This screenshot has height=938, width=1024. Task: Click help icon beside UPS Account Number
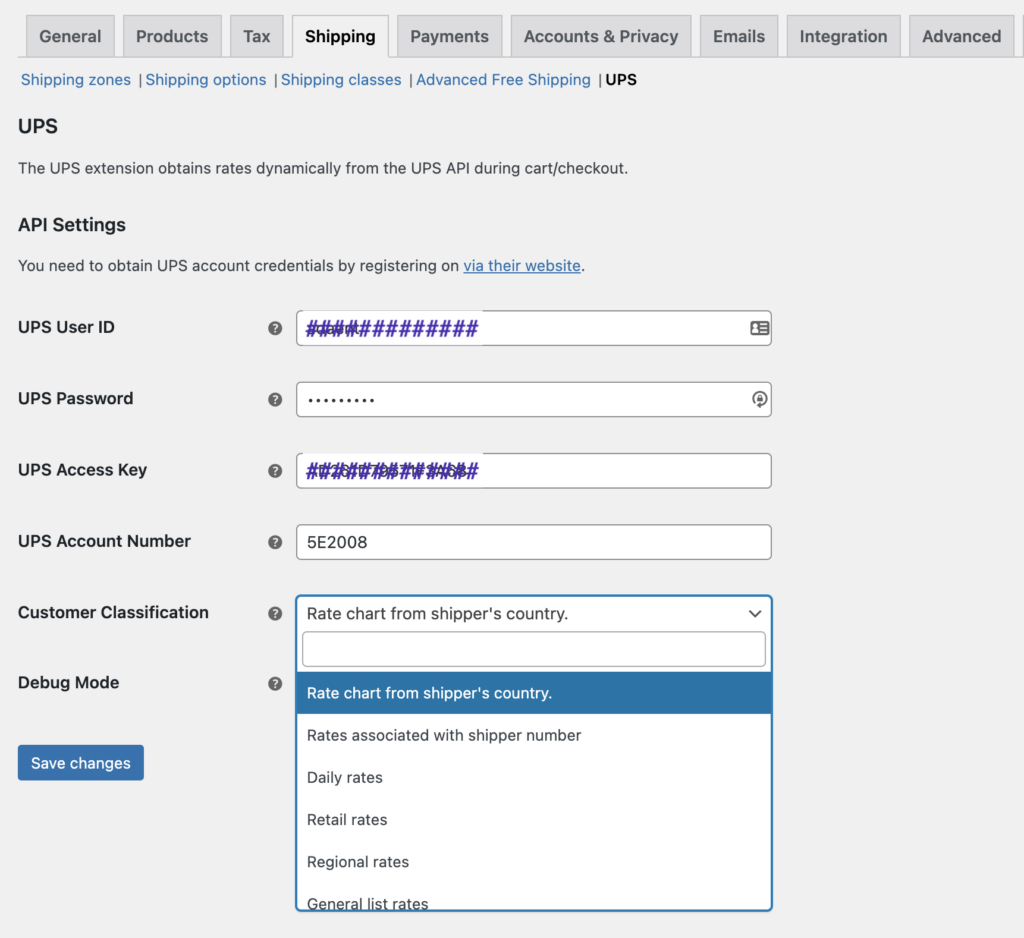pyautogui.click(x=275, y=542)
